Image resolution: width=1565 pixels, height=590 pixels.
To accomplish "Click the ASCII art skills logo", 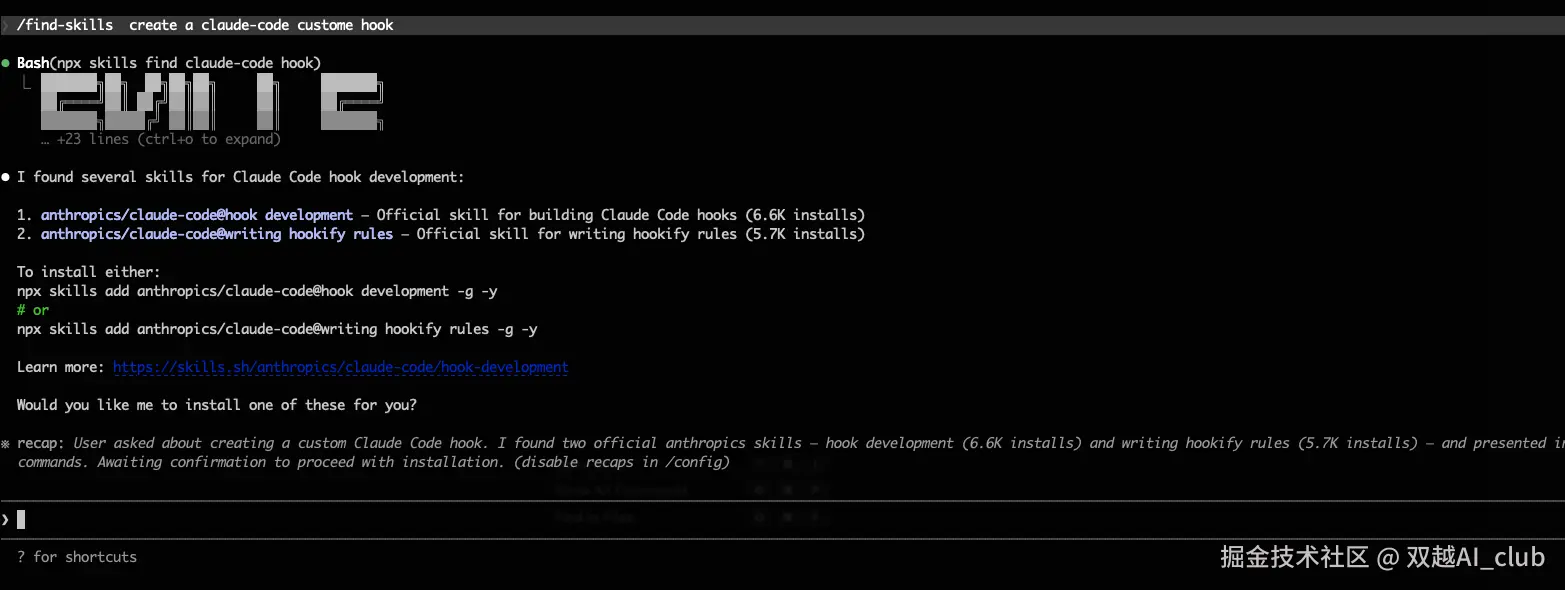I will tap(211, 102).
